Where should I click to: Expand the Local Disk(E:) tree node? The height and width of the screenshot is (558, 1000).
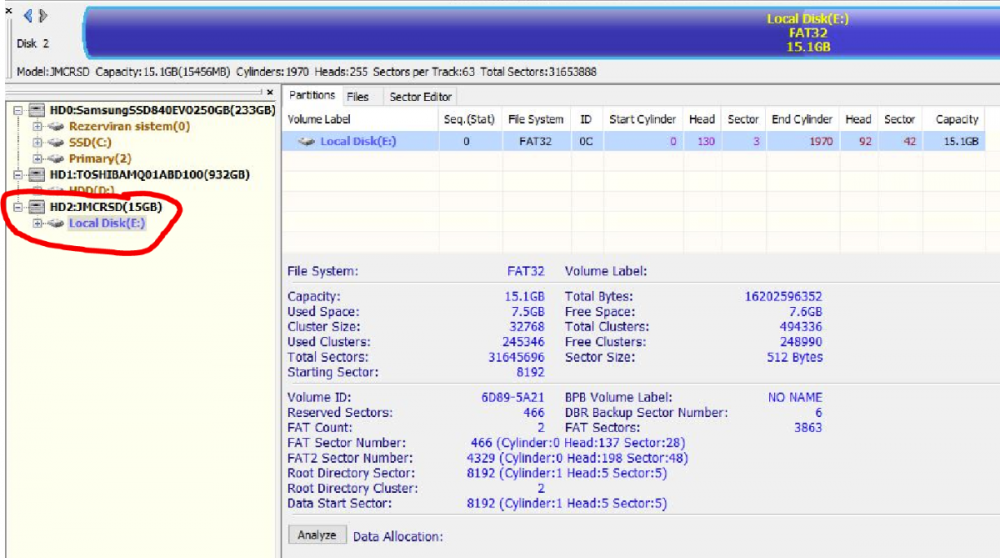coord(37,223)
